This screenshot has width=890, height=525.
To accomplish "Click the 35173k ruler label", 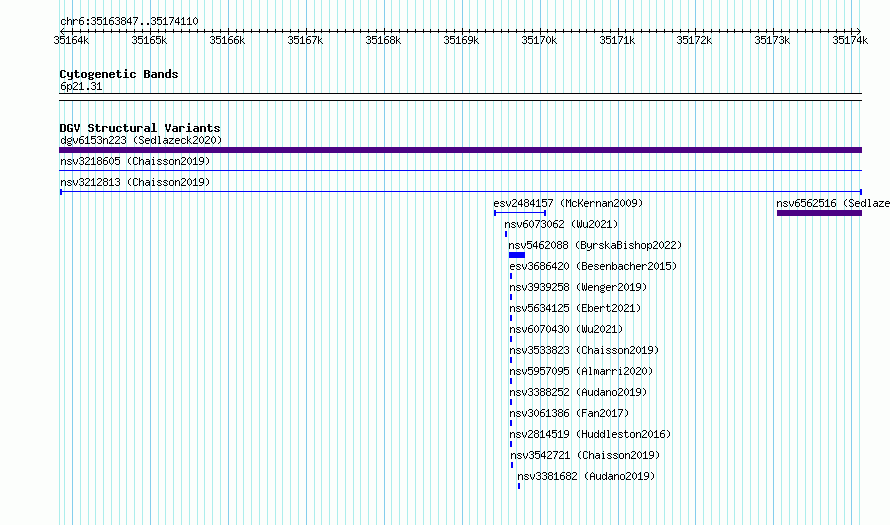I will 772,40.
